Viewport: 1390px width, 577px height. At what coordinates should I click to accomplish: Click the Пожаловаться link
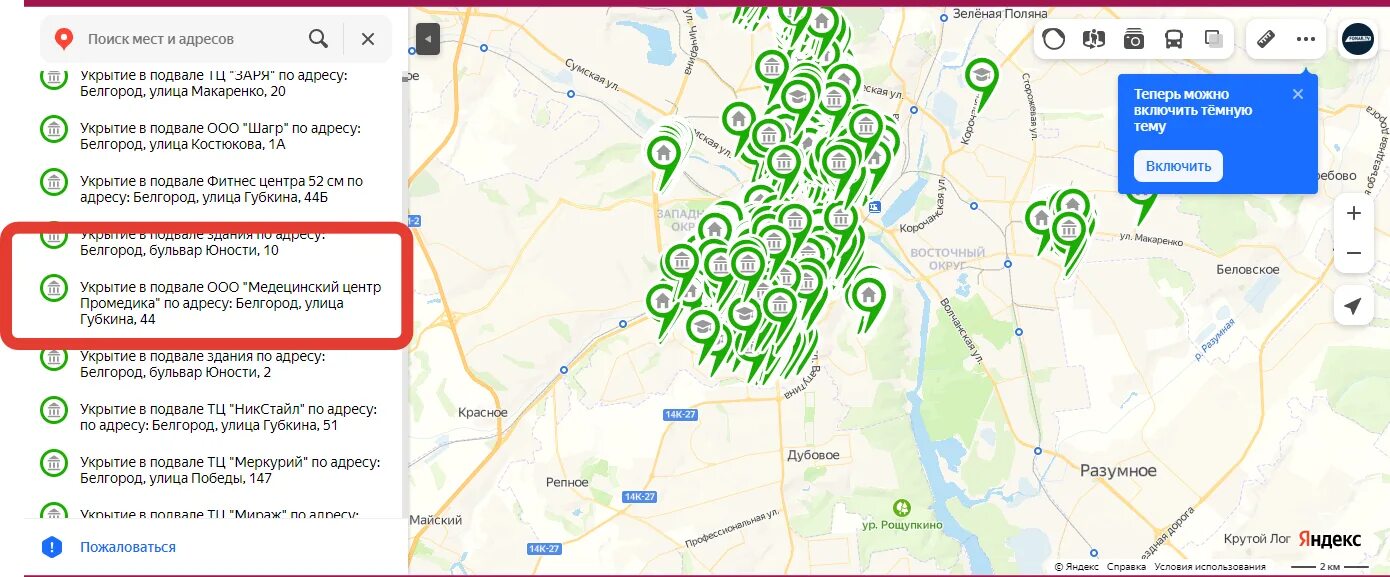128,547
